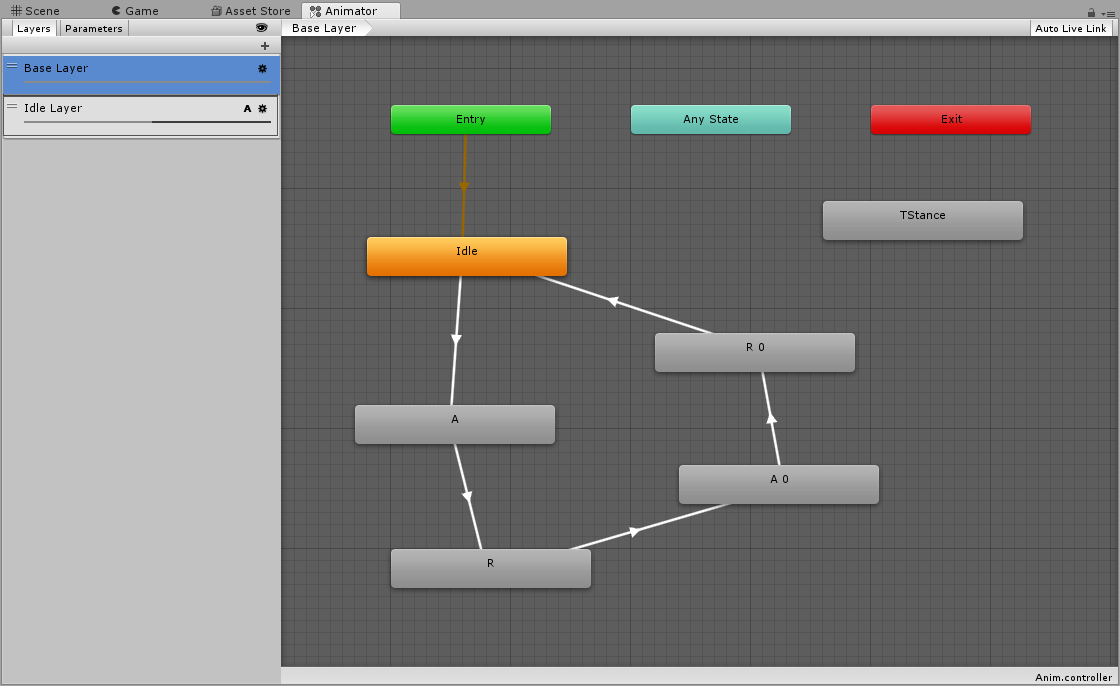
Task: Select the Any State node
Action: pyautogui.click(x=710, y=119)
